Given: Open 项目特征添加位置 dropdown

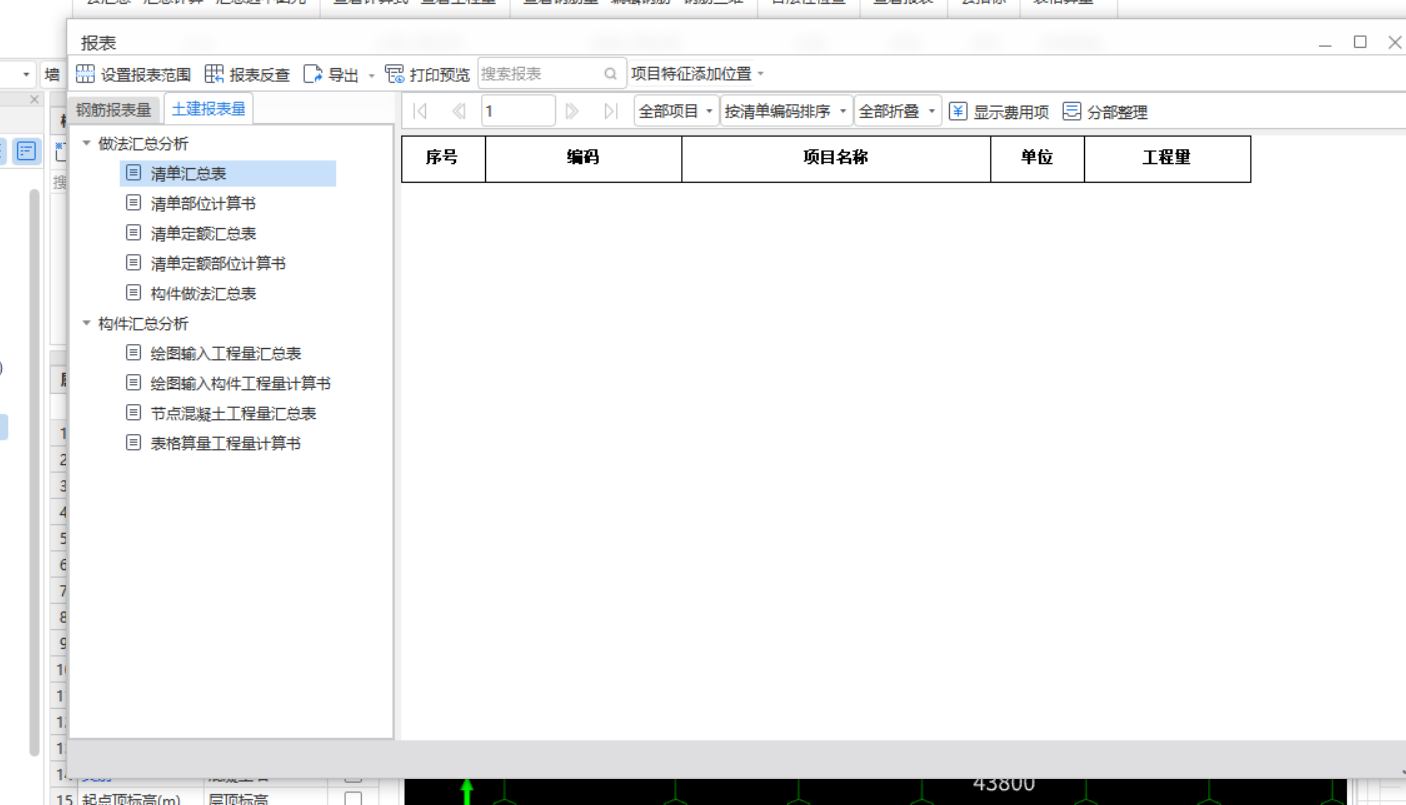Looking at the screenshot, I should pyautogui.click(x=697, y=74).
